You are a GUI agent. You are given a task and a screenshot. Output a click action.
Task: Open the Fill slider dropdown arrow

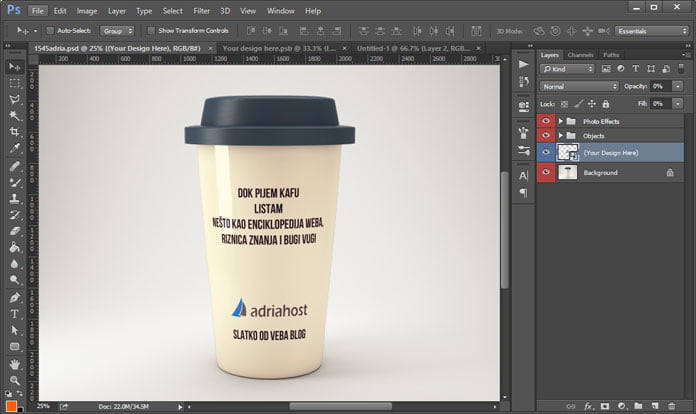677,104
